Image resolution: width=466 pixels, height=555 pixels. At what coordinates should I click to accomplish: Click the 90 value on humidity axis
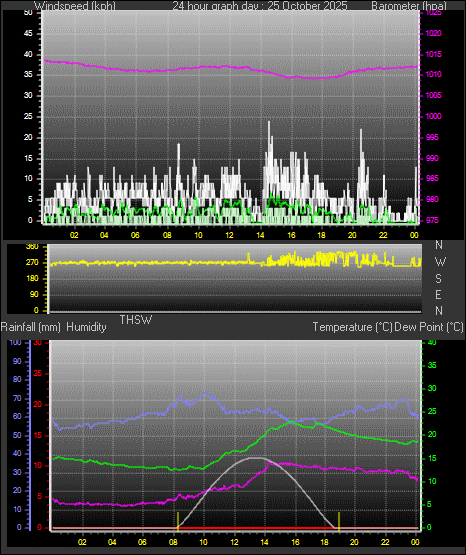point(17,361)
